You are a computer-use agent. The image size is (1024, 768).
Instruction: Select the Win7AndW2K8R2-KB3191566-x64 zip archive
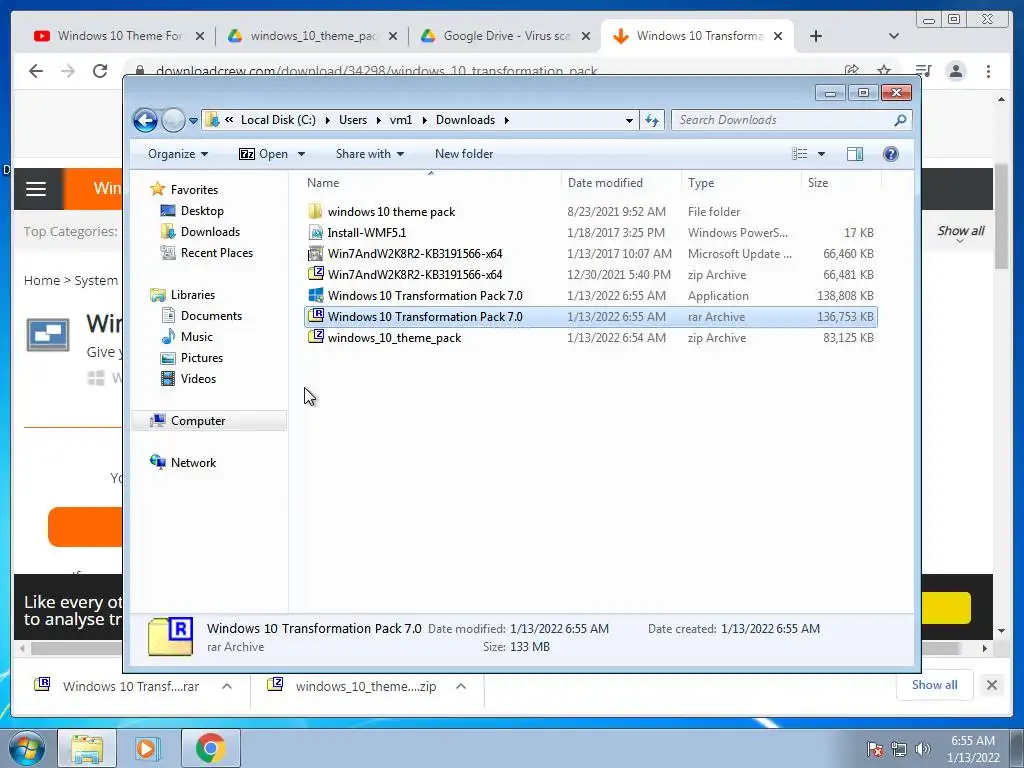pyautogui.click(x=590, y=274)
